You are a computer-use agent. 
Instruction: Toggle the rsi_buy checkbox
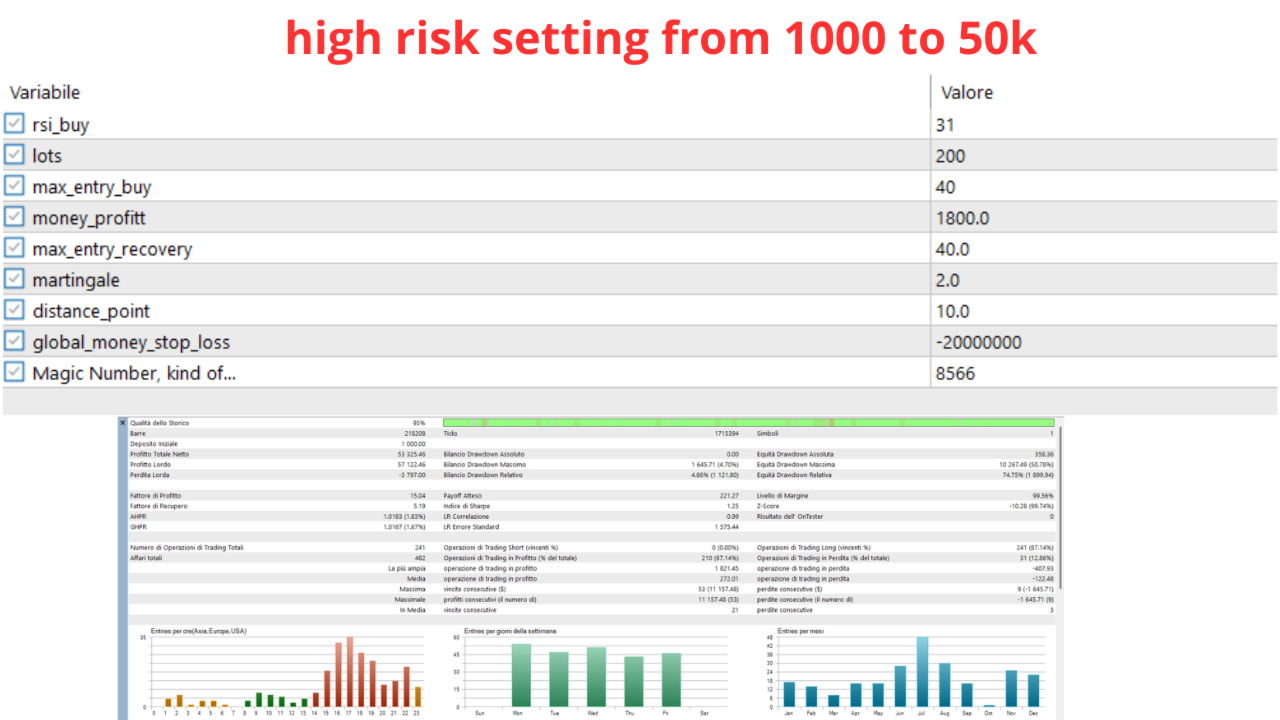coord(14,124)
